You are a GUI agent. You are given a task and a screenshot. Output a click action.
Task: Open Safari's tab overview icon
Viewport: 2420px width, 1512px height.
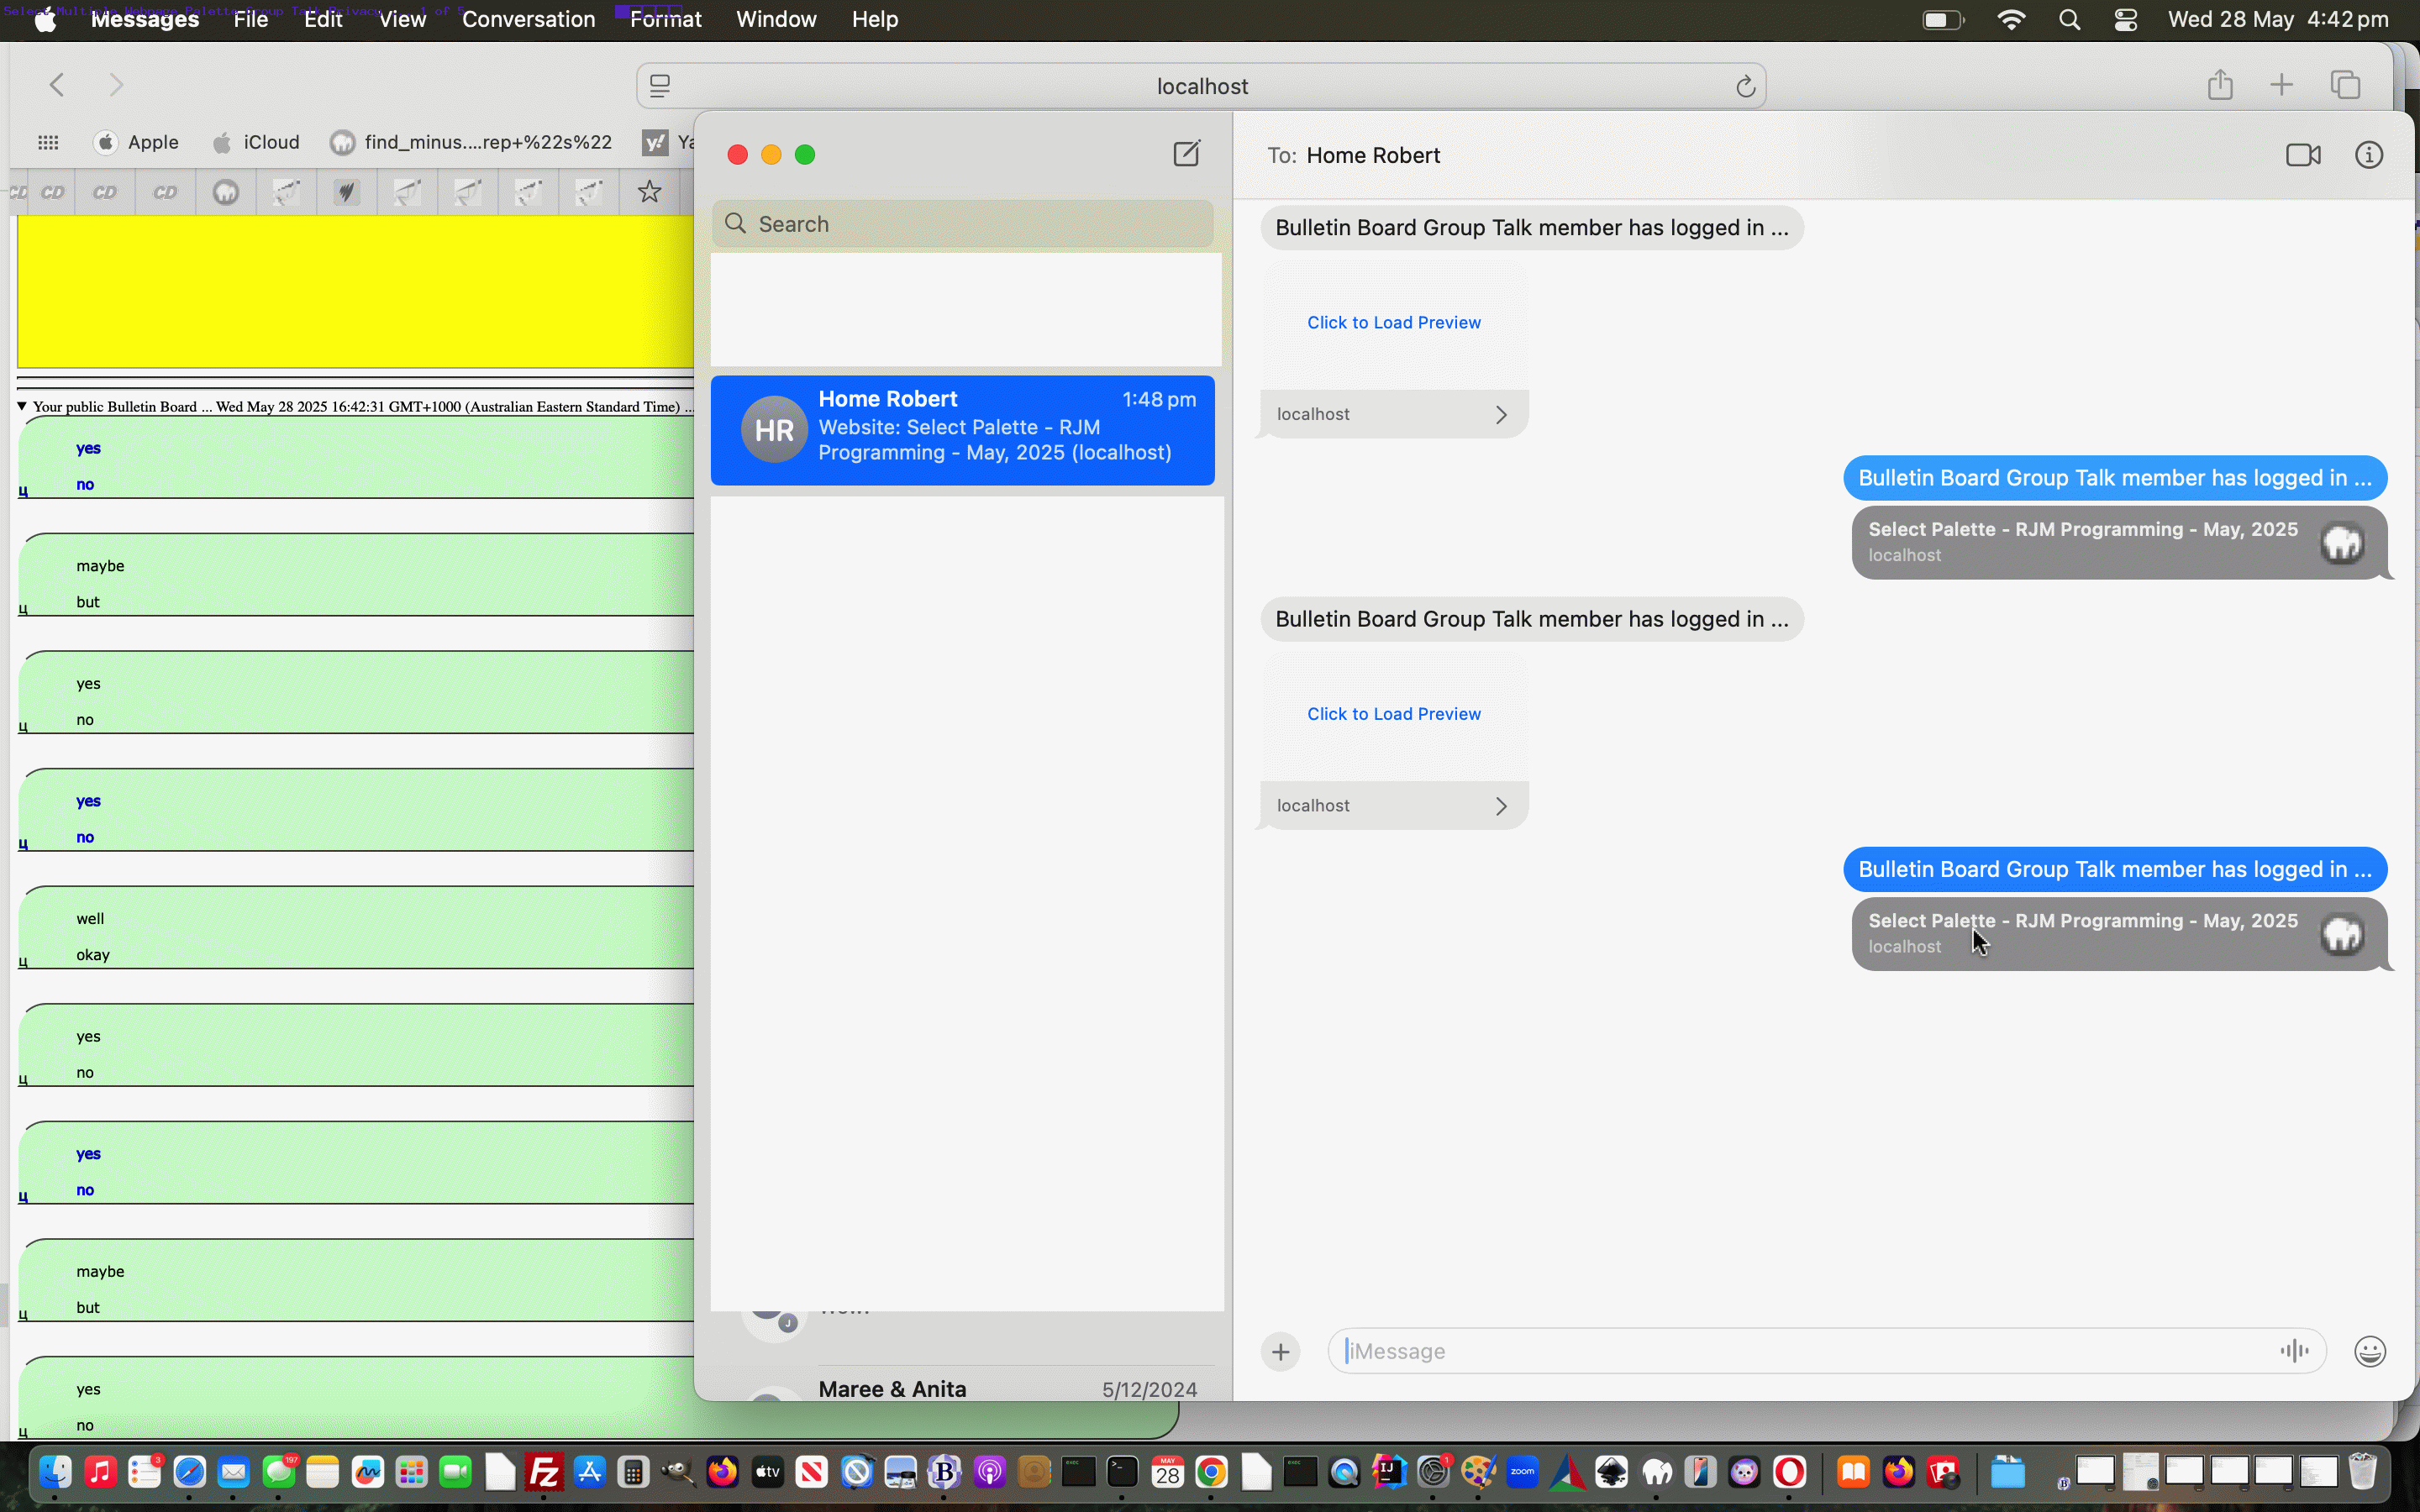pos(2345,85)
